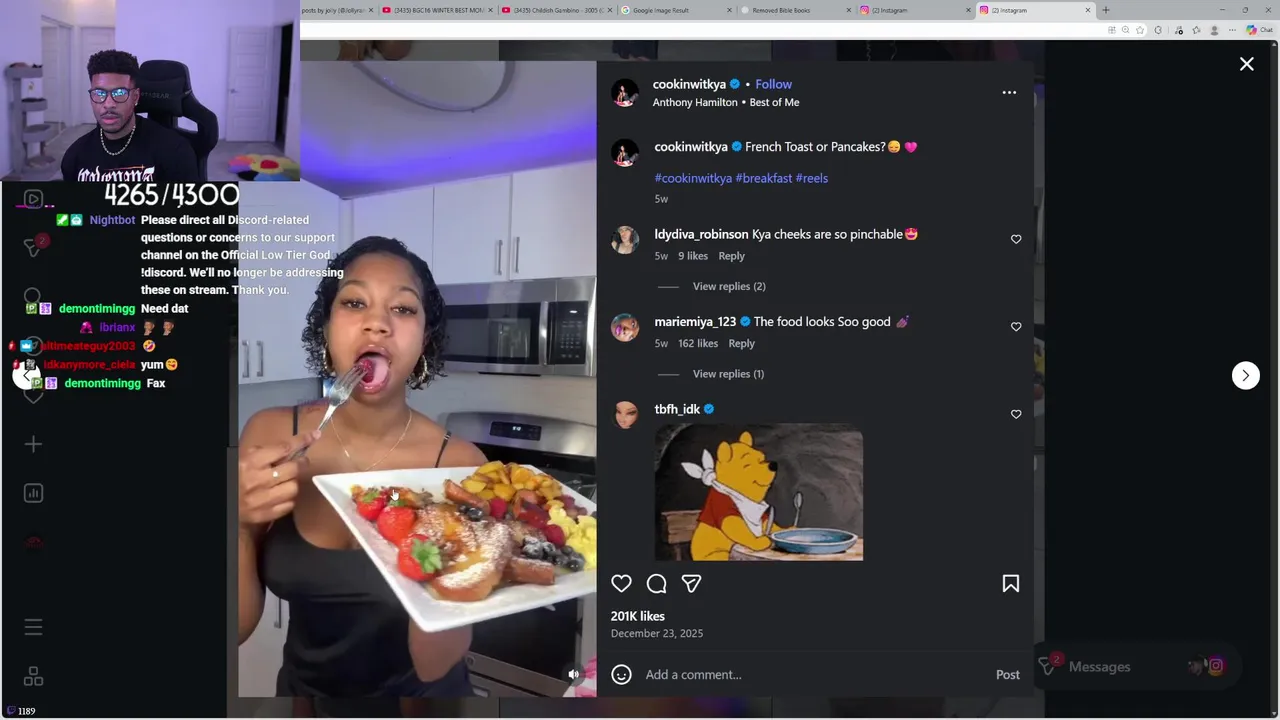Screen dimensions: 1280x720
Task: Like mariemiya_123's comment
Action: point(1016,327)
